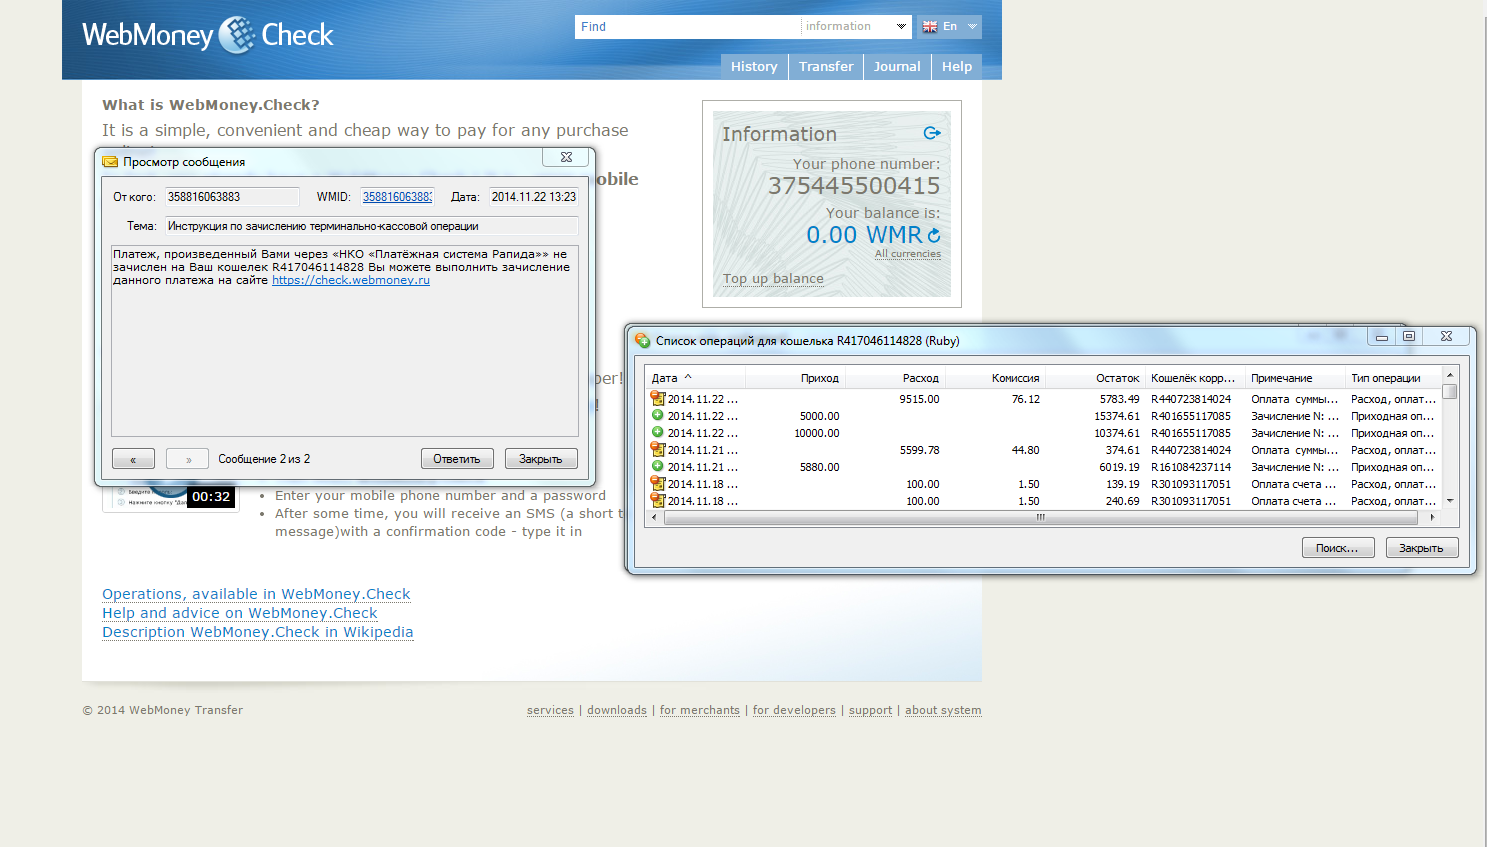Sort operations by the Расход column header

coord(895,378)
